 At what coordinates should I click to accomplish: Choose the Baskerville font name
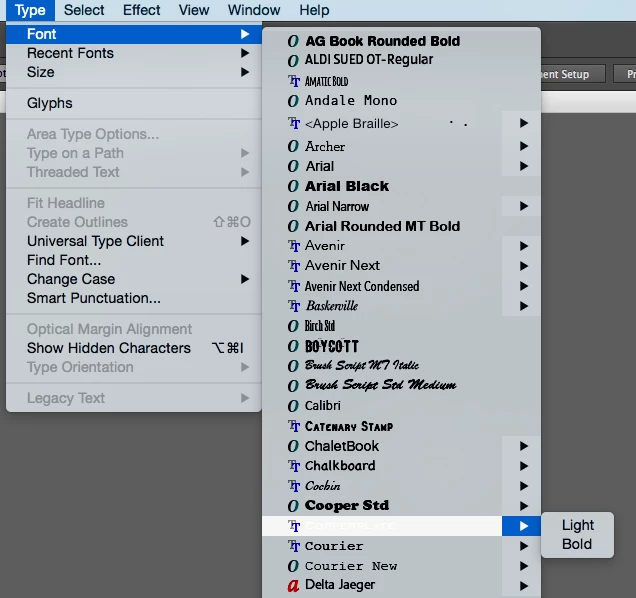332,306
